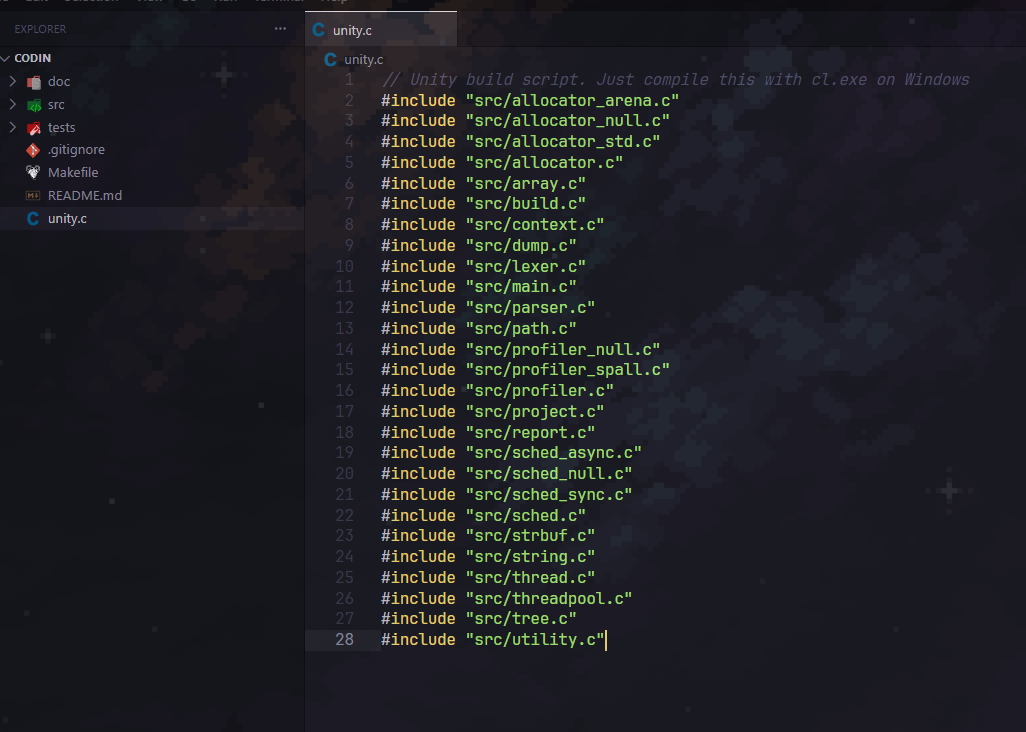Image resolution: width=1026 pixels, height=732 pixels.
Task: Click the doc folder icon
Action: [33, 82]
